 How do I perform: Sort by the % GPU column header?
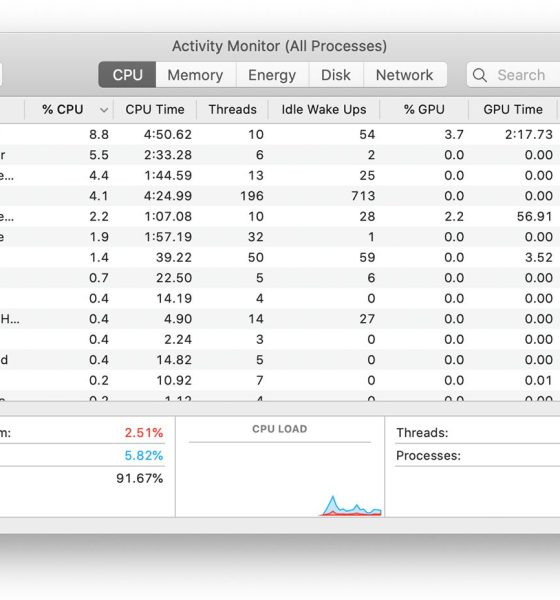(x=424, y=110)
